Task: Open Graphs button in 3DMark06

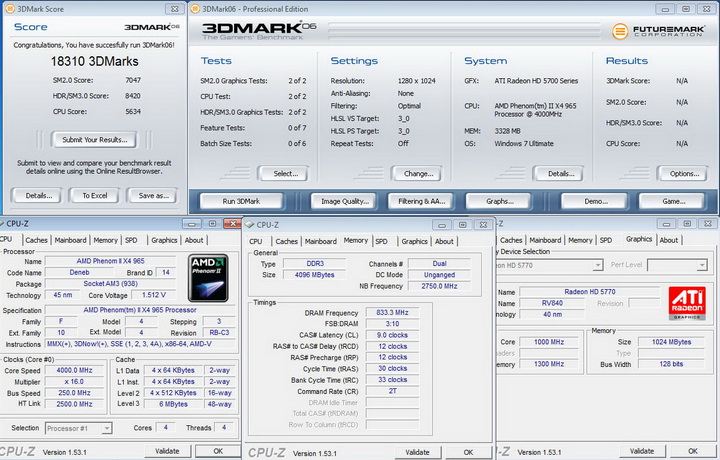Action: click(500, 201)
